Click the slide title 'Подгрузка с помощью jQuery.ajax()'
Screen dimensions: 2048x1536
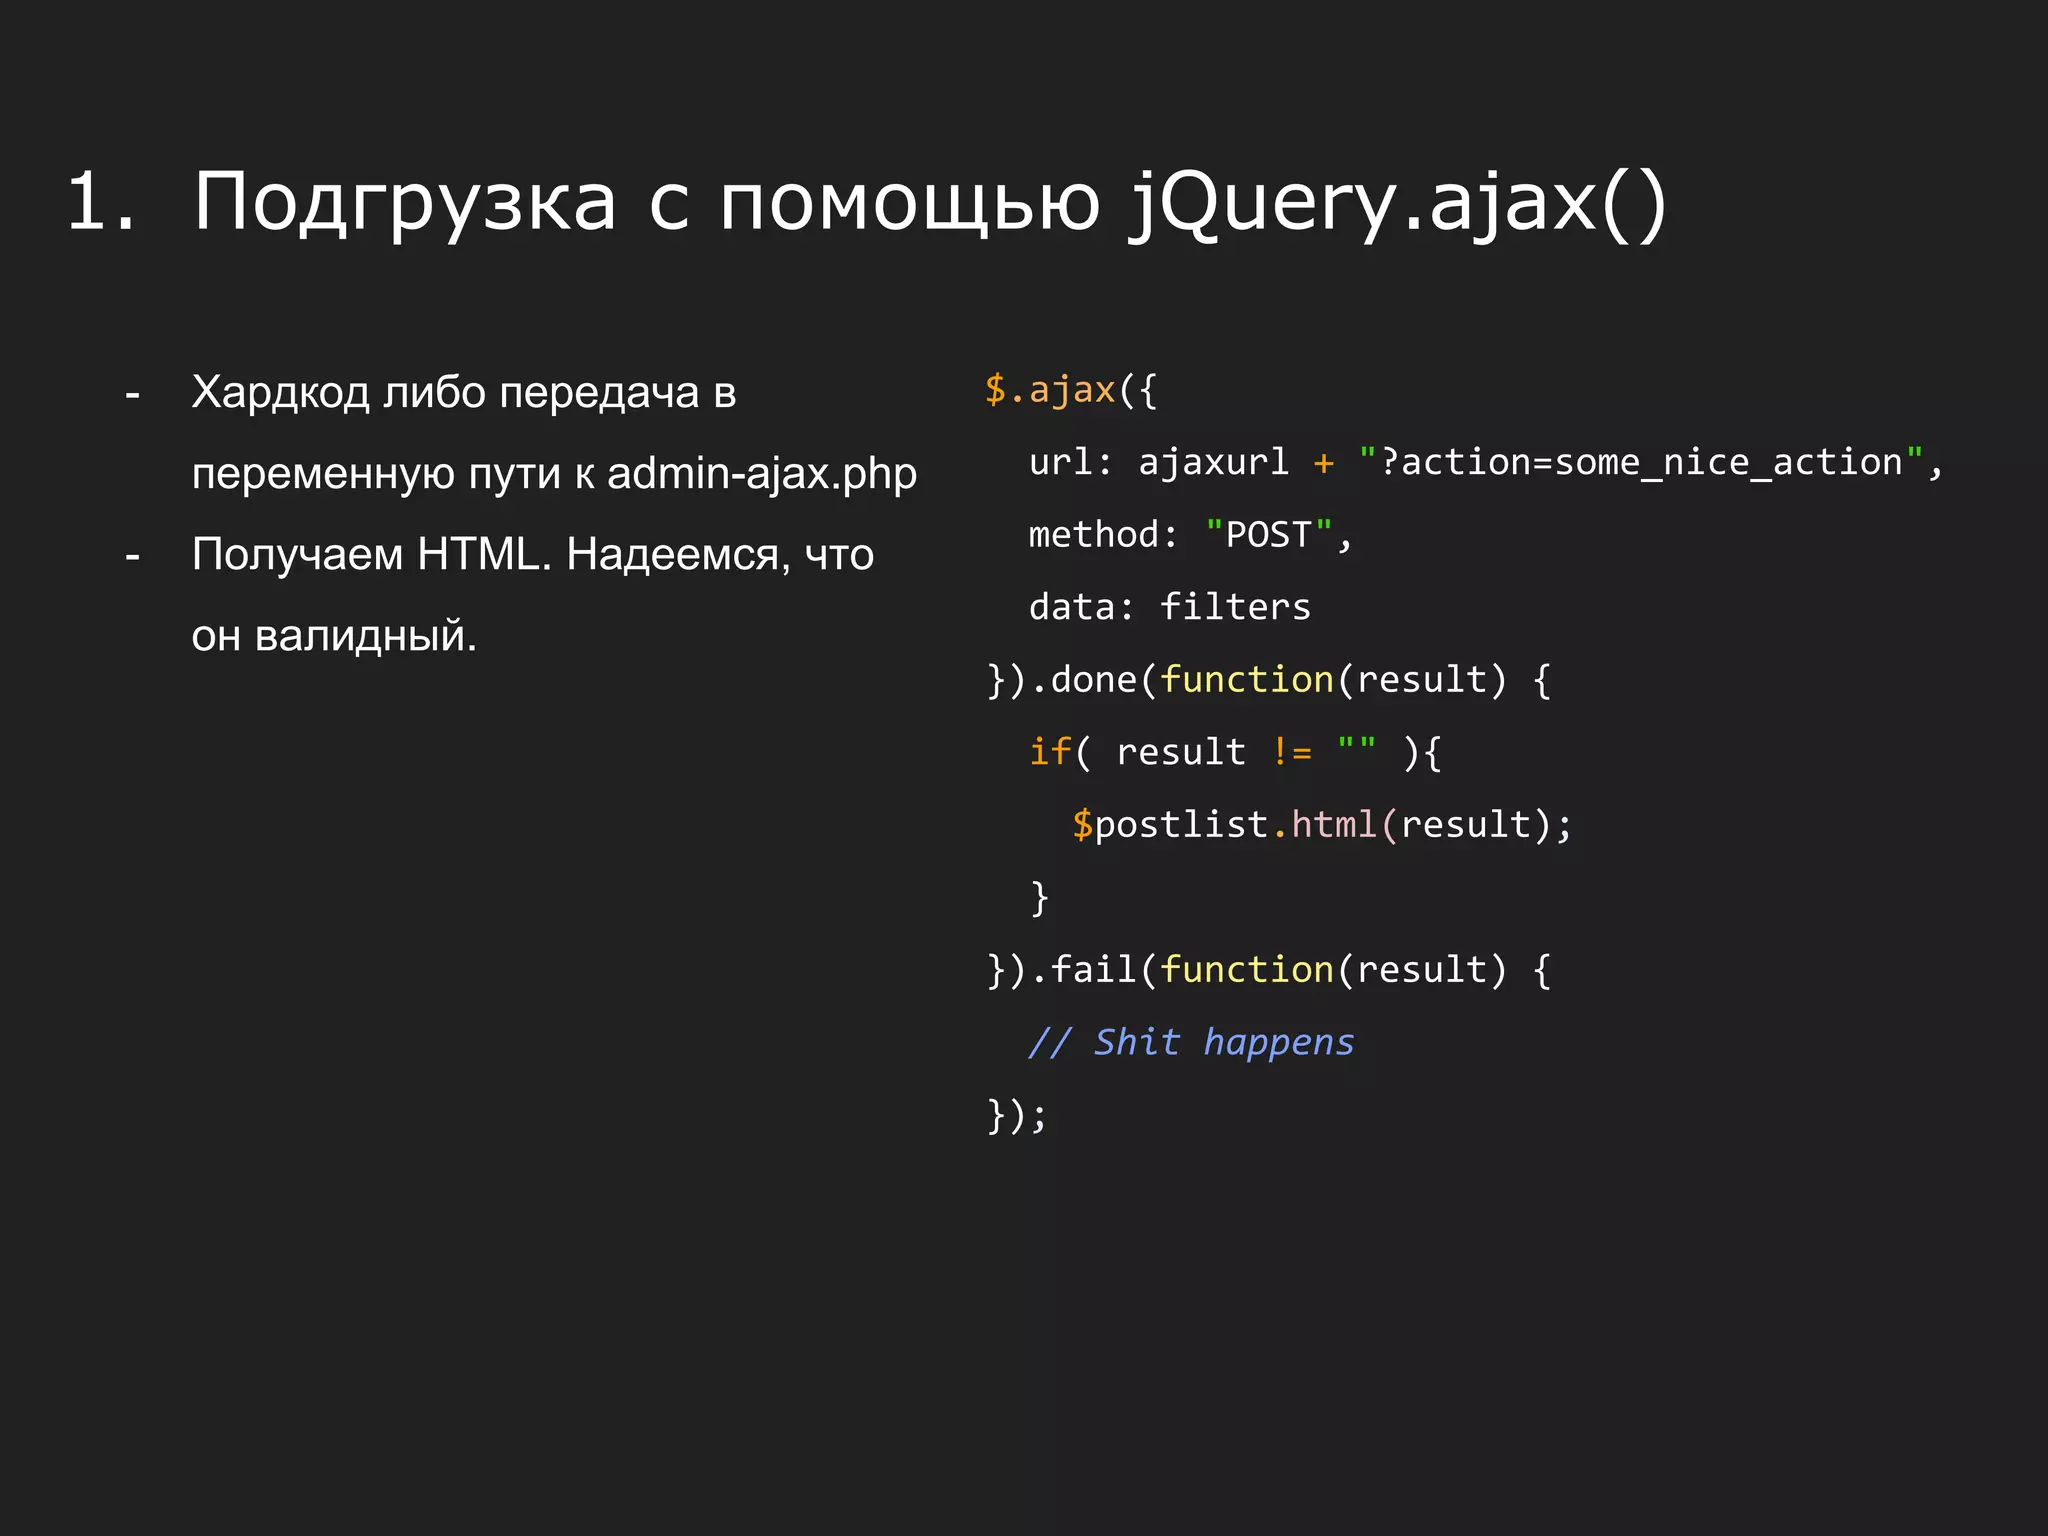(930, 203)
